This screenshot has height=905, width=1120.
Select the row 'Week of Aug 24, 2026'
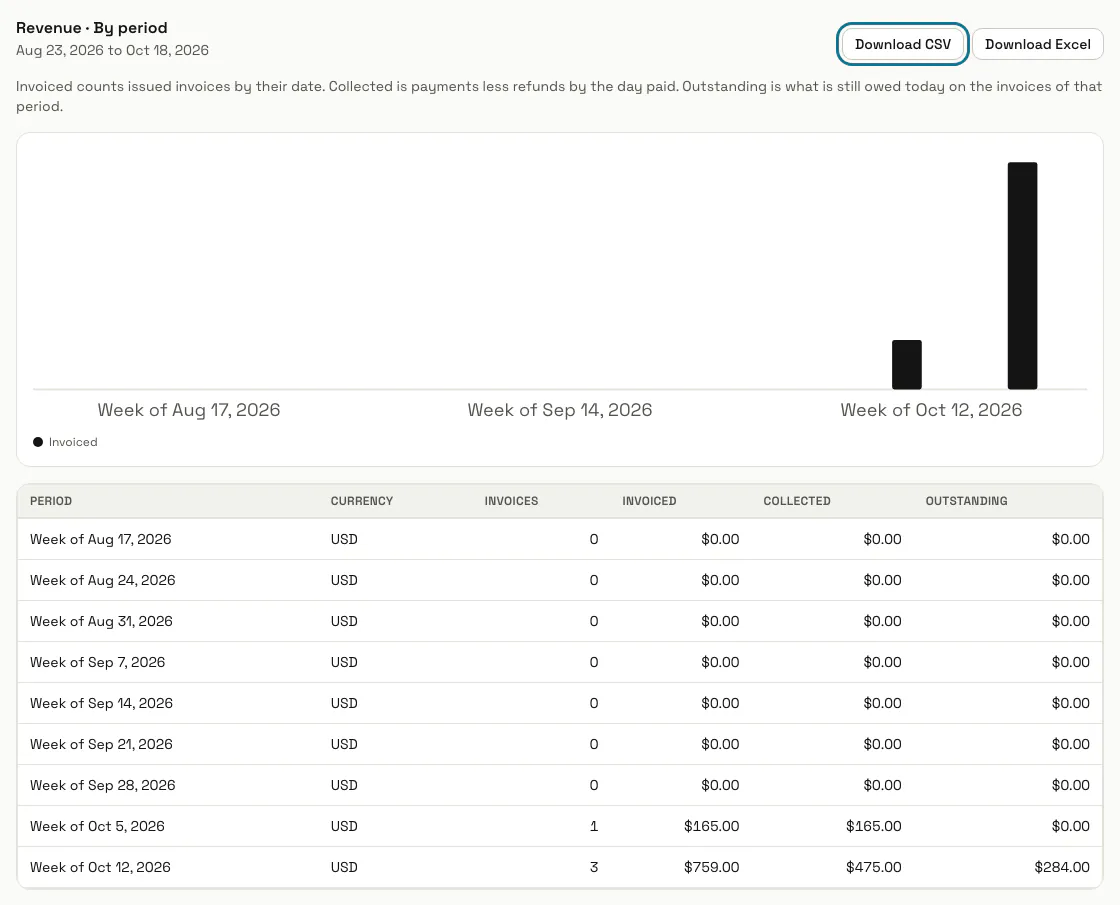(x=560, y=580)
